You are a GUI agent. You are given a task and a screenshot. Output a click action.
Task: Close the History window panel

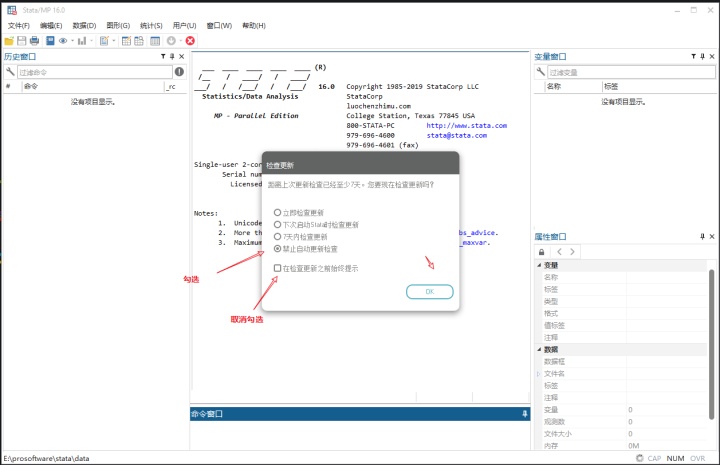[181, 56]
